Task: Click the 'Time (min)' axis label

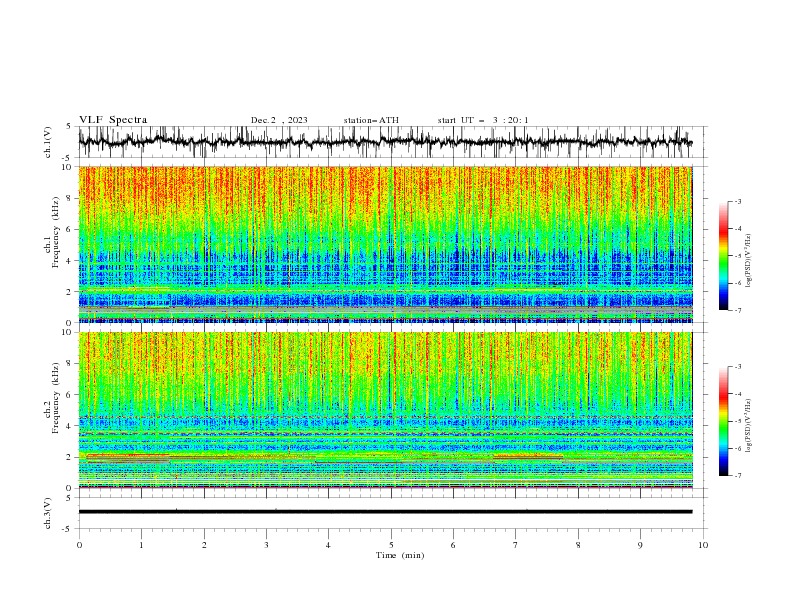Action: [x=400, y=555]
